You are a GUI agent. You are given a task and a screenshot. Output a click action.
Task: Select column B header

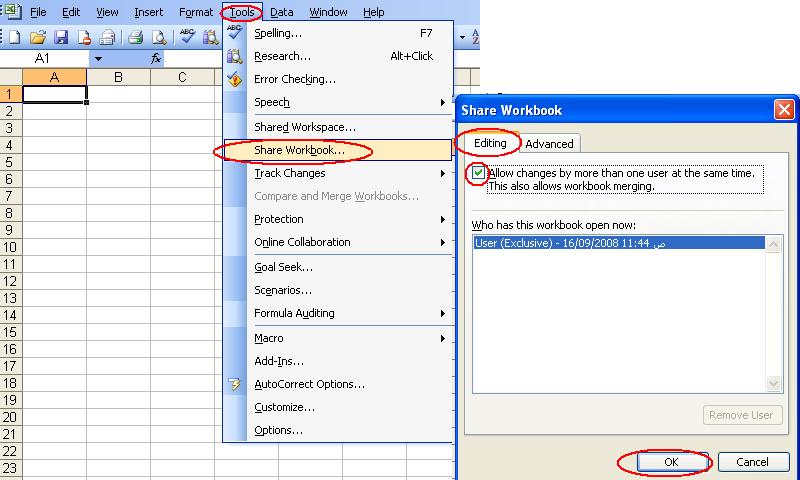pos(118,77)
